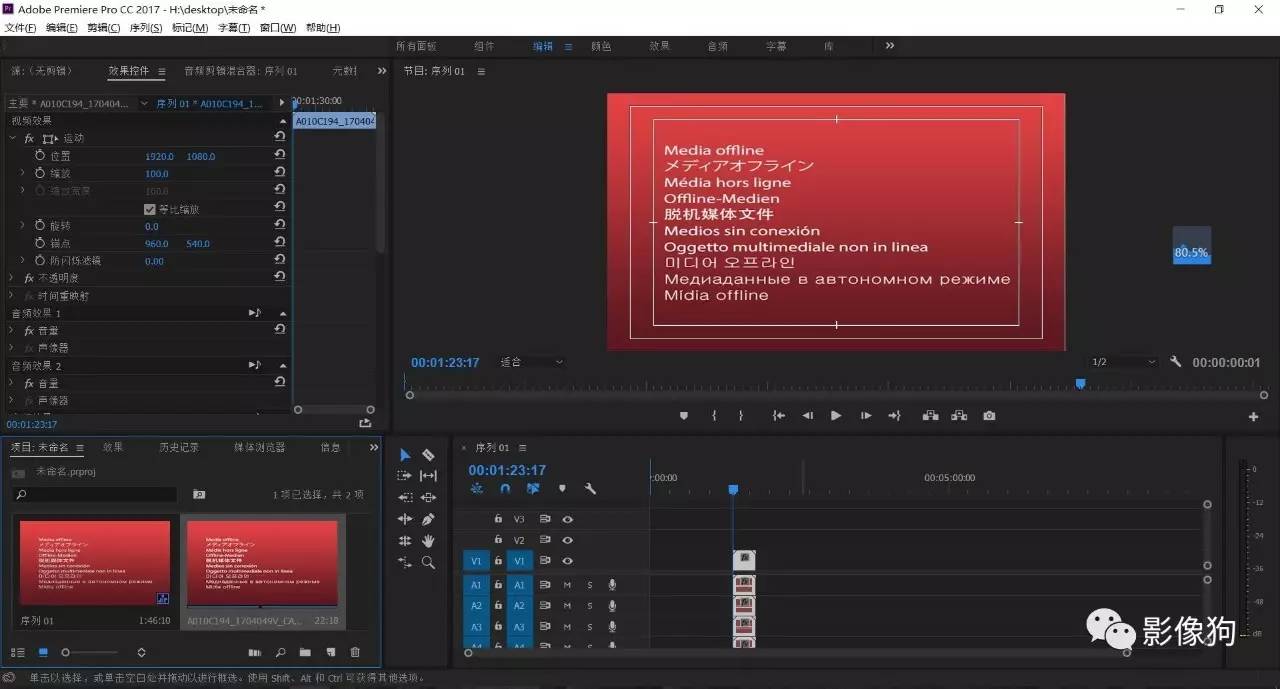Toggle the 等比缩放 uniform scale checkbox
1280x689 pixels.
(x=150, y=209)
